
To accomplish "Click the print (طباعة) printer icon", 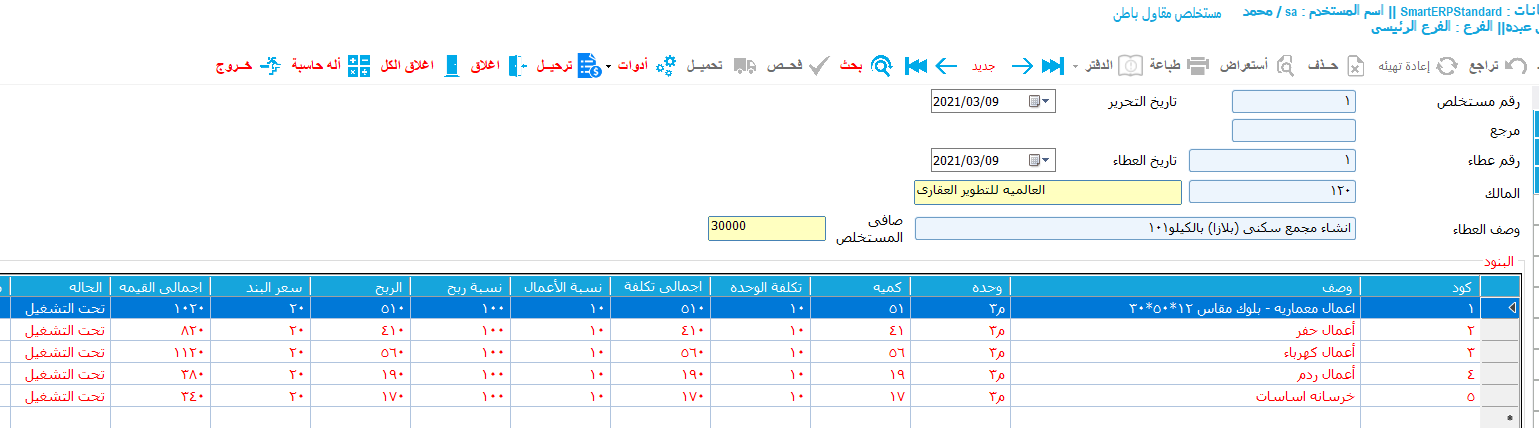I will [1200, 66].
